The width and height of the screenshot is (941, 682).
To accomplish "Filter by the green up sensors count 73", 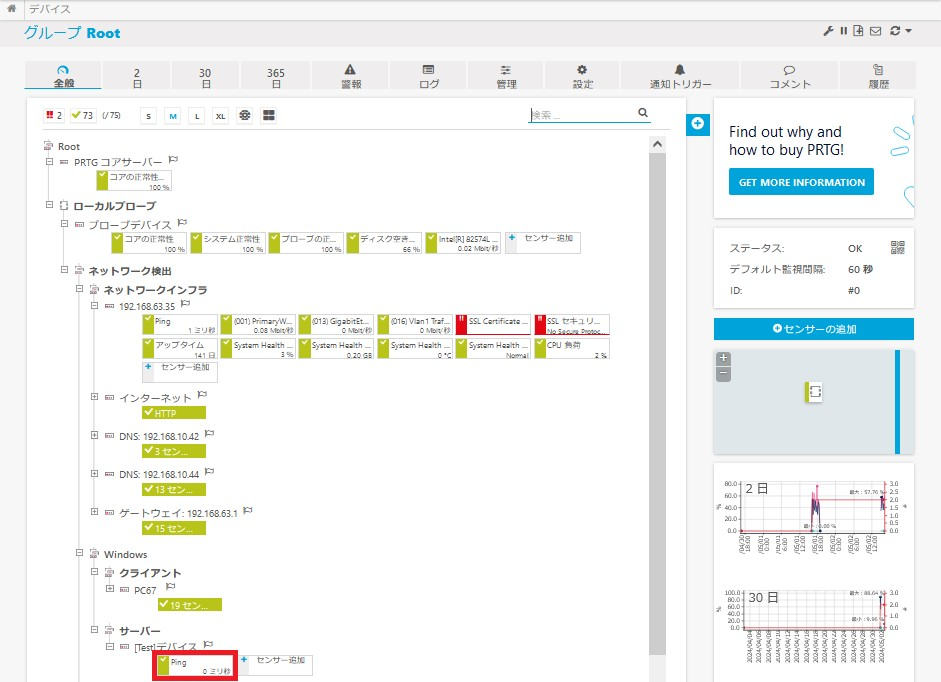I will click(82, 115).
